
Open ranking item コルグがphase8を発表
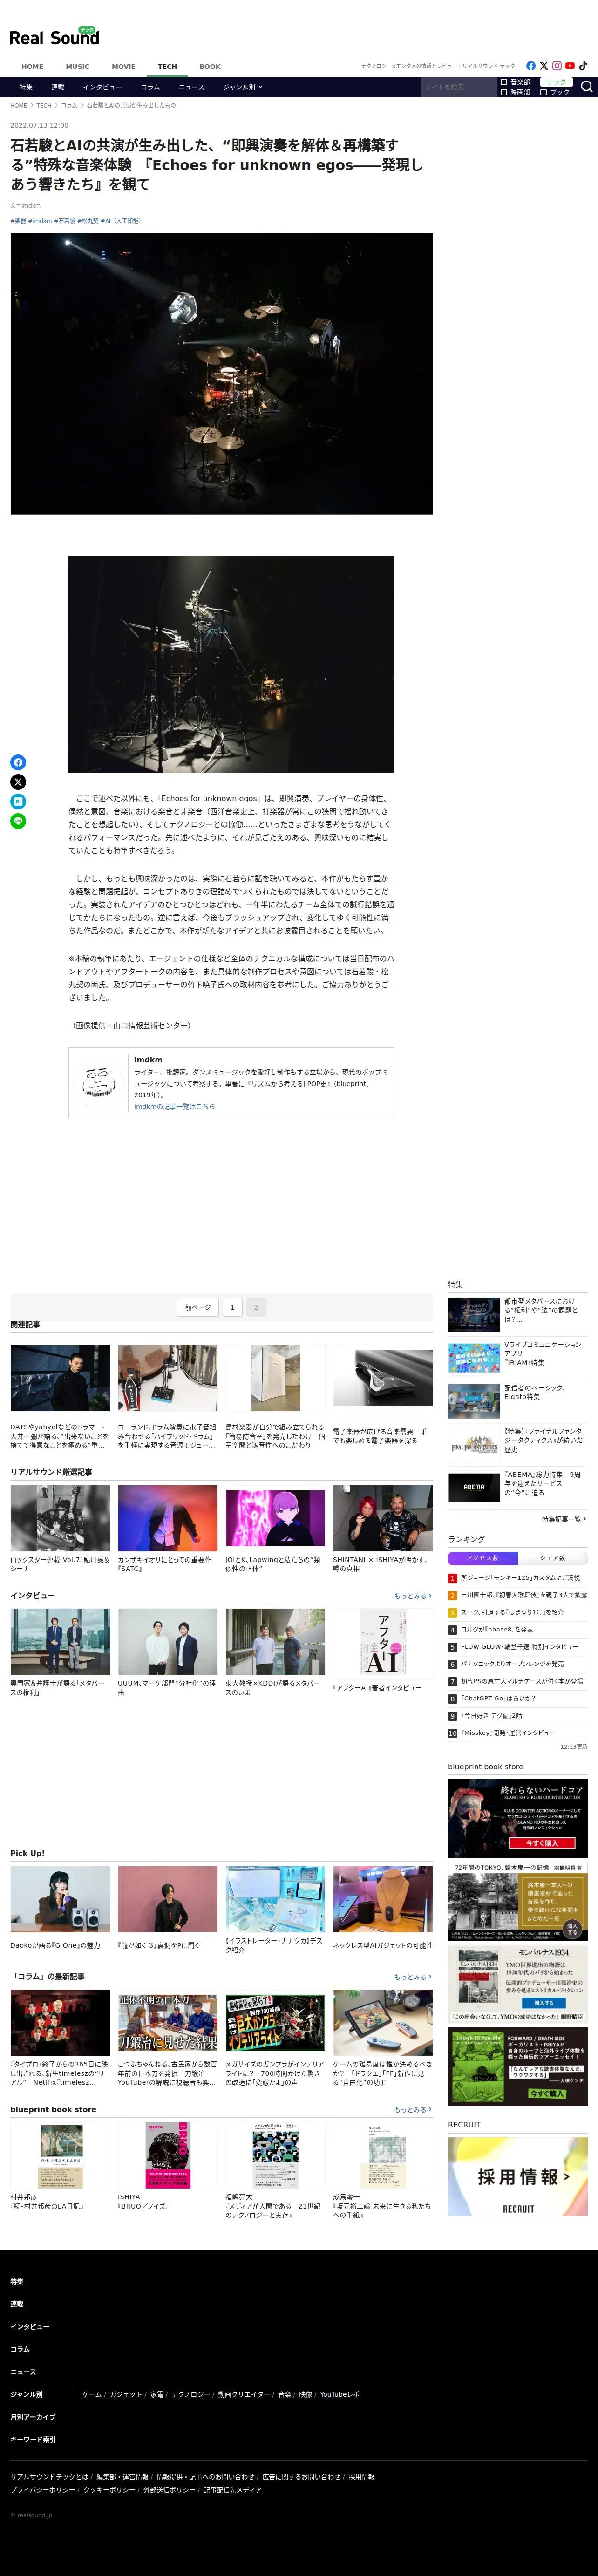[497, 1630]
